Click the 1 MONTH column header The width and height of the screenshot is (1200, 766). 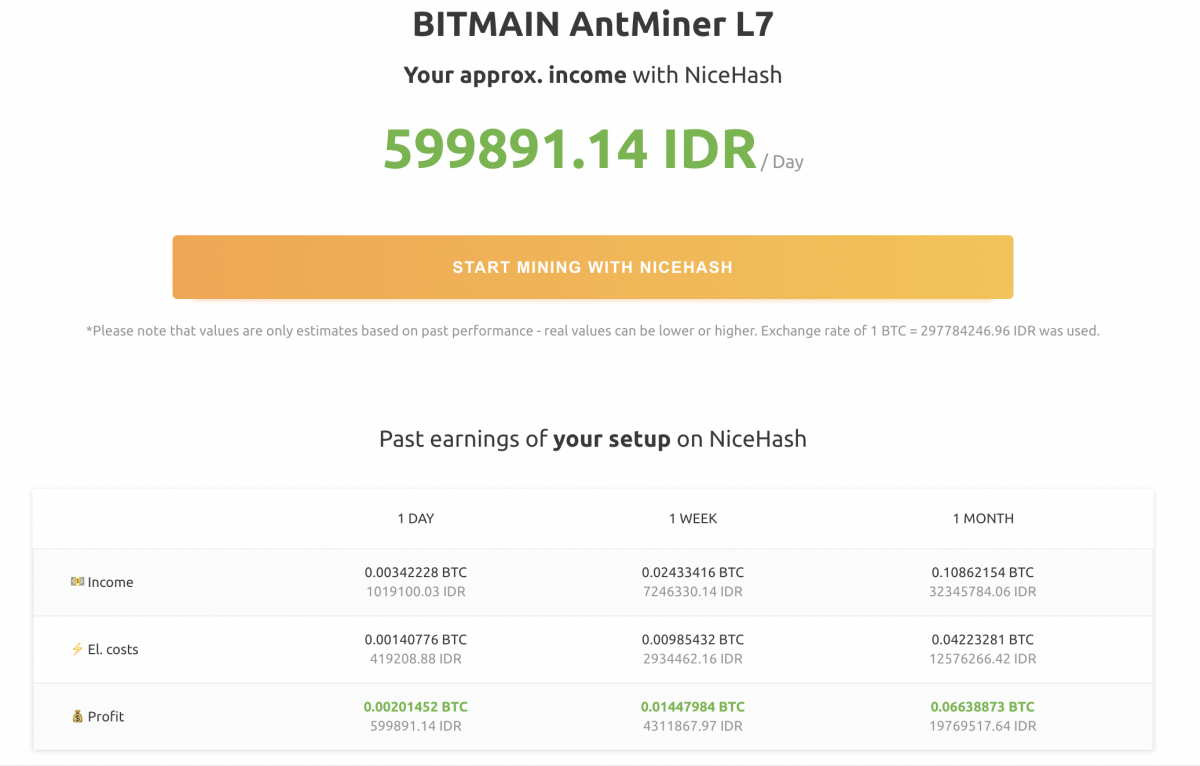coord(982,519)
